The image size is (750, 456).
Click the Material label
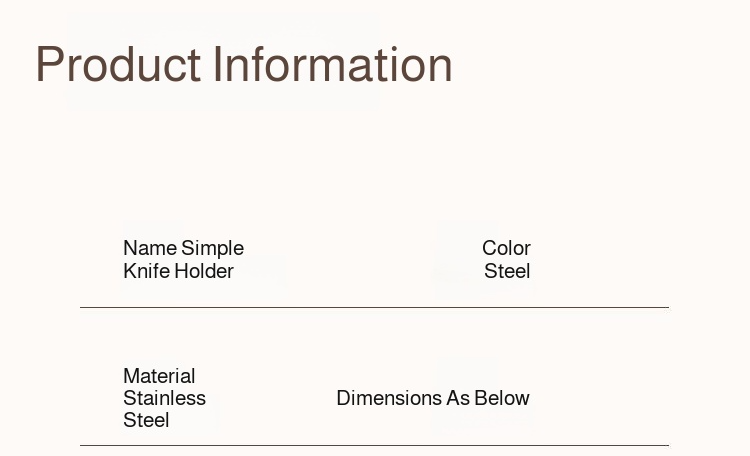159,376
